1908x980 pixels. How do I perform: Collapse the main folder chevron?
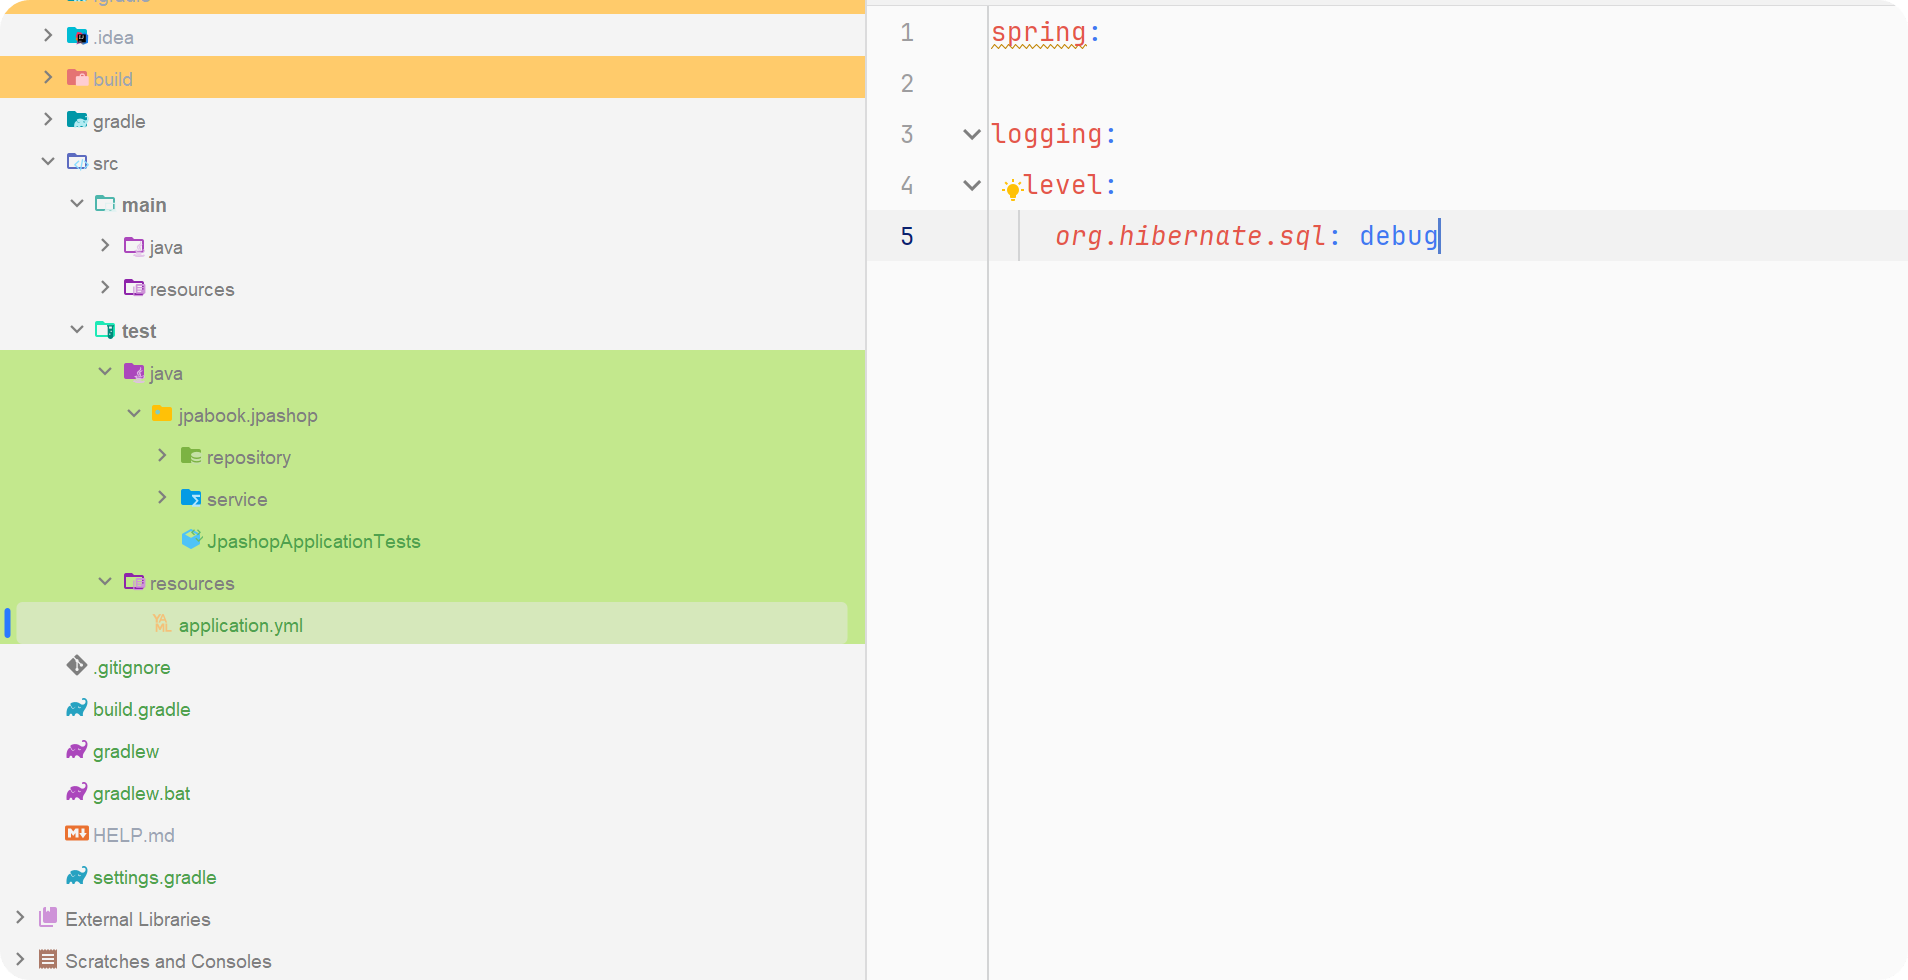pyautogui.click(x=77, y=204)
